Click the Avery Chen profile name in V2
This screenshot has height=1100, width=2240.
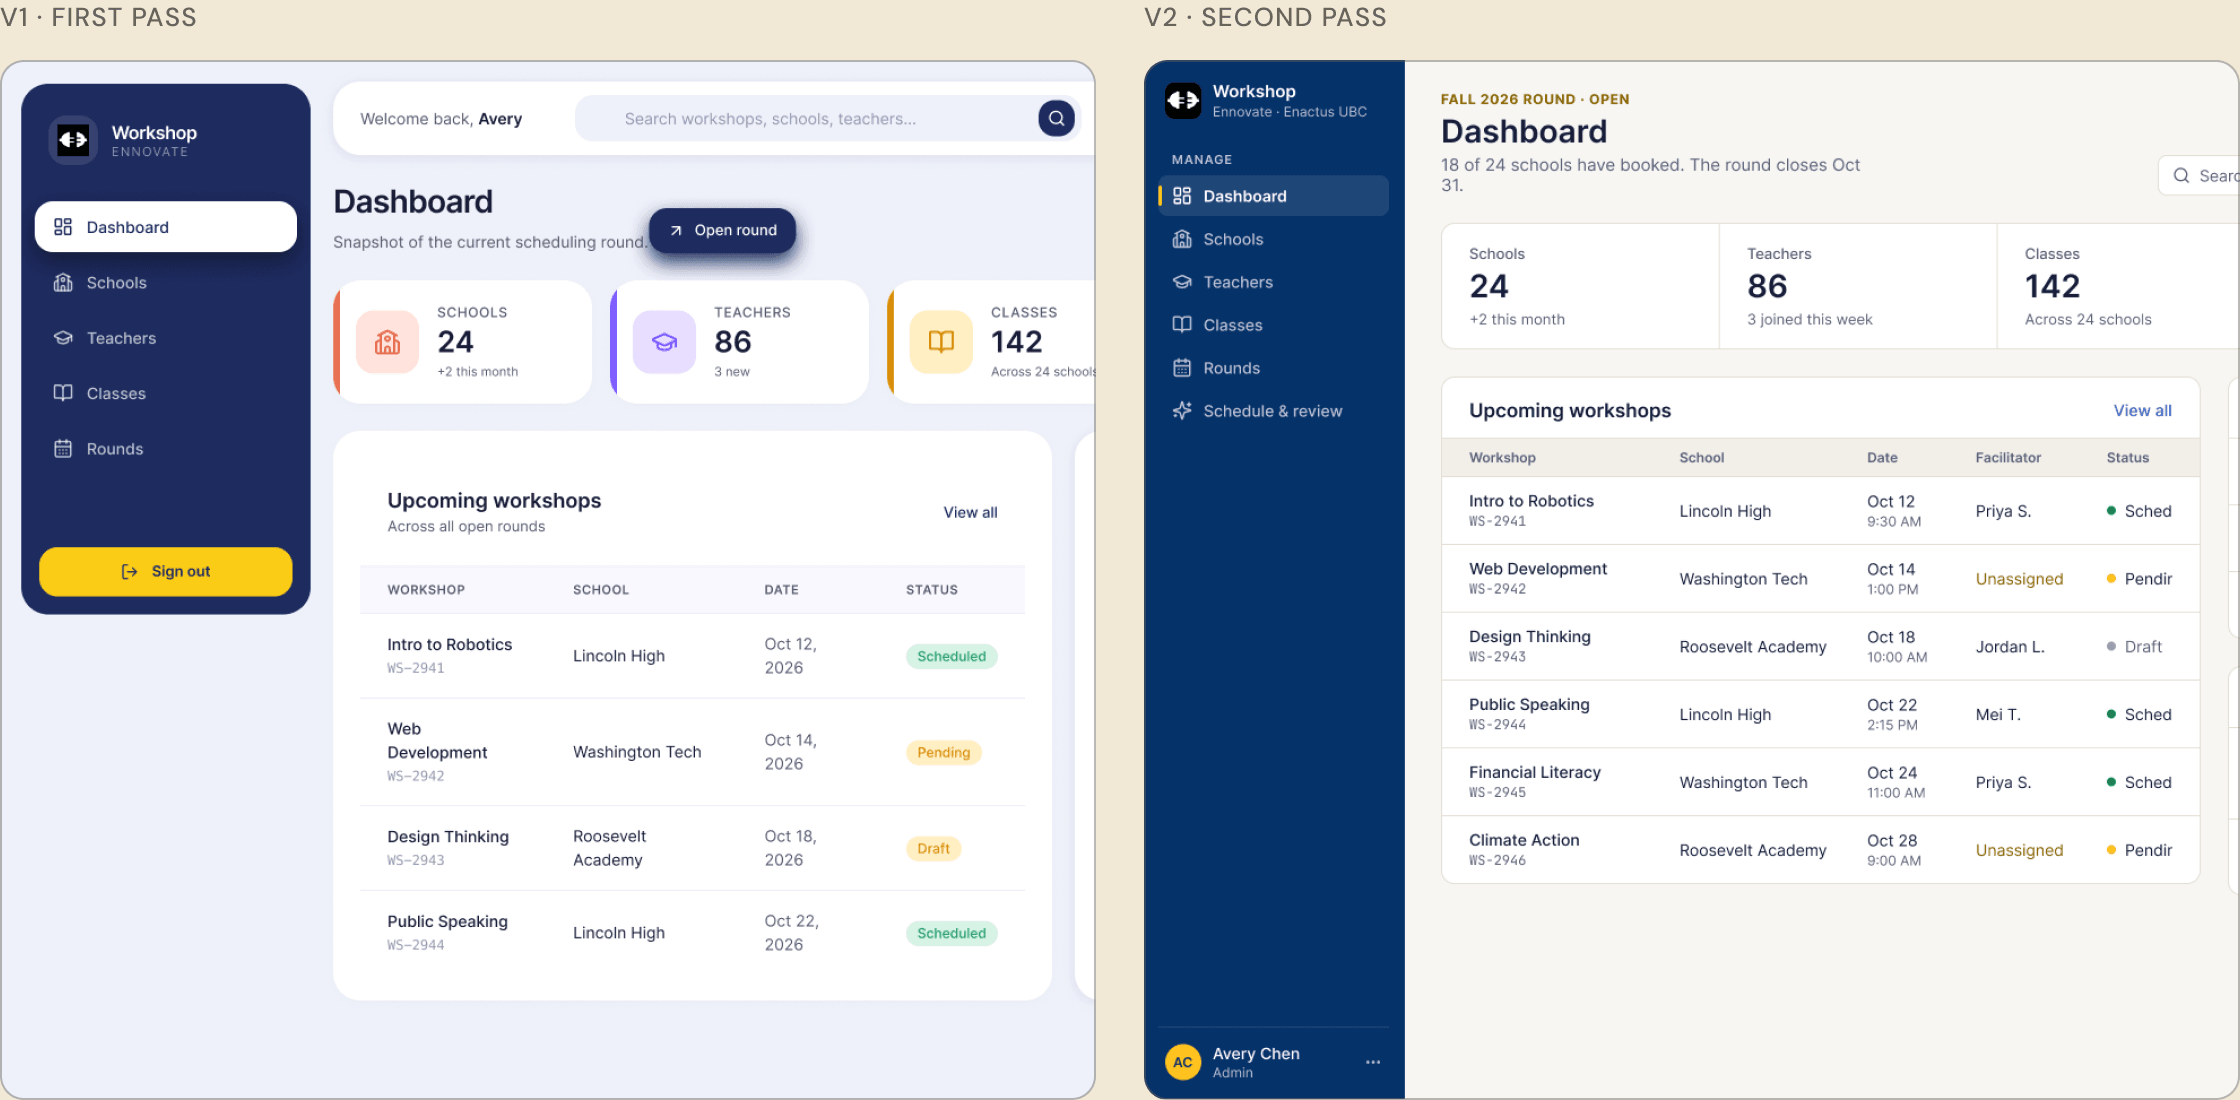[x=1256, y=1054]
